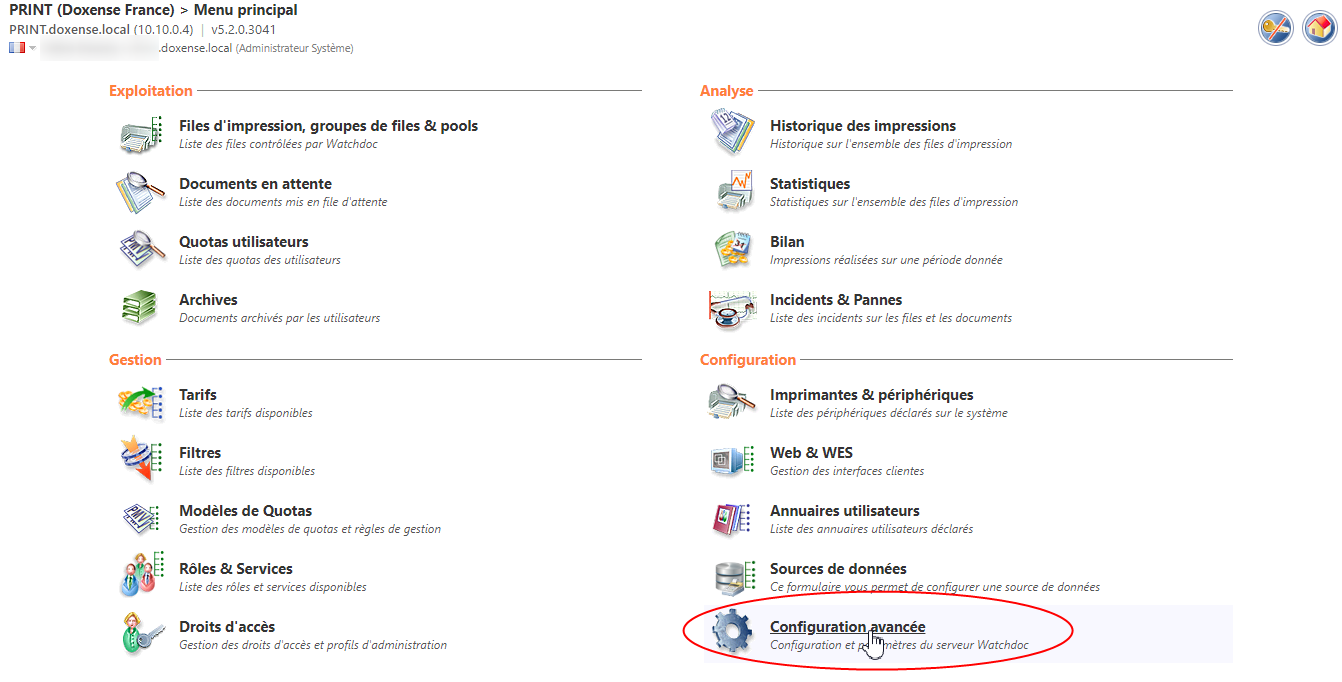Screen dimensions: 1342x682
Task: Click the Bilan calendar and coins icon
Action: pyautogui.click(x=733, y=250)
